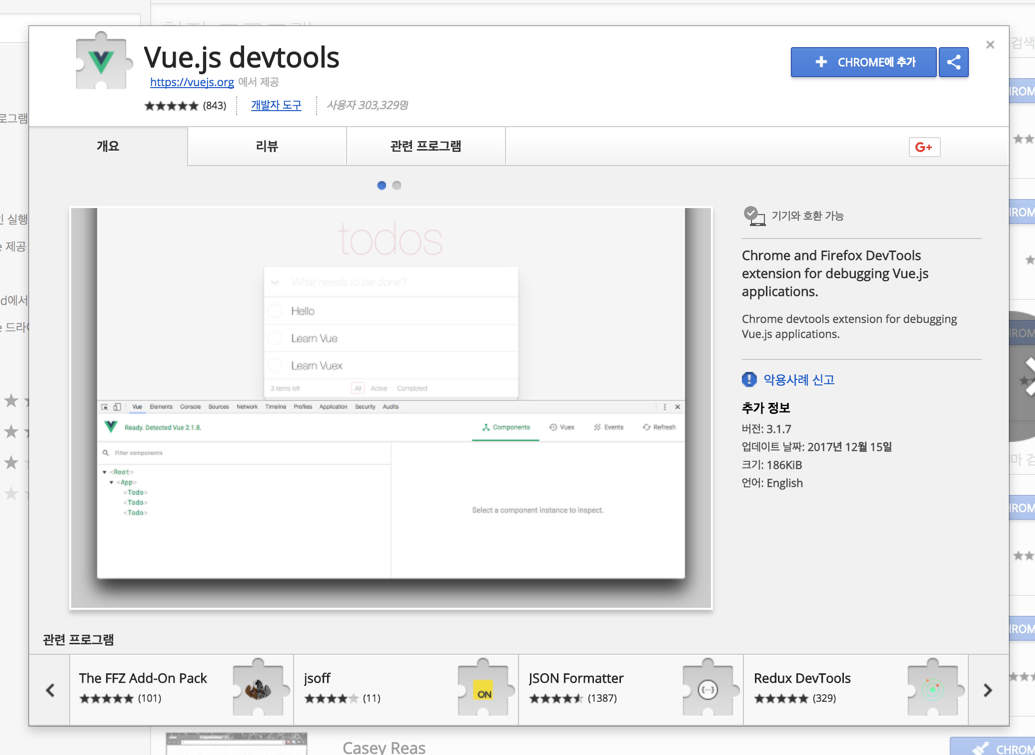The width and height of the screenshot is (1035, 755).
Task: Show previous related extensions
Action: click(50, 690)
